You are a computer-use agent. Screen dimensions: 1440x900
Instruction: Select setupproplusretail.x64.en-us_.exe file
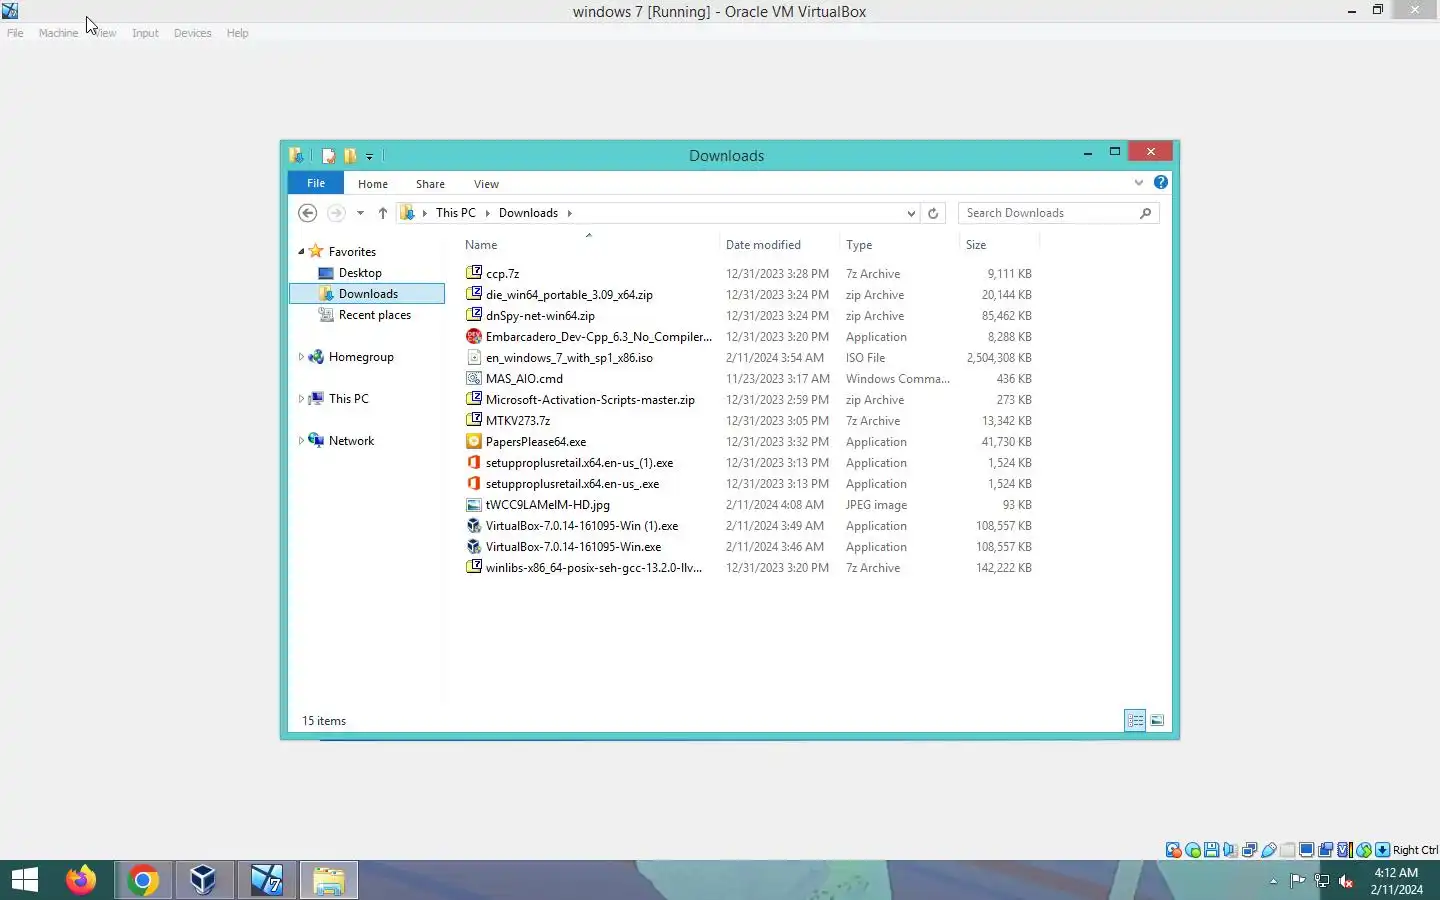coord(572,484)
